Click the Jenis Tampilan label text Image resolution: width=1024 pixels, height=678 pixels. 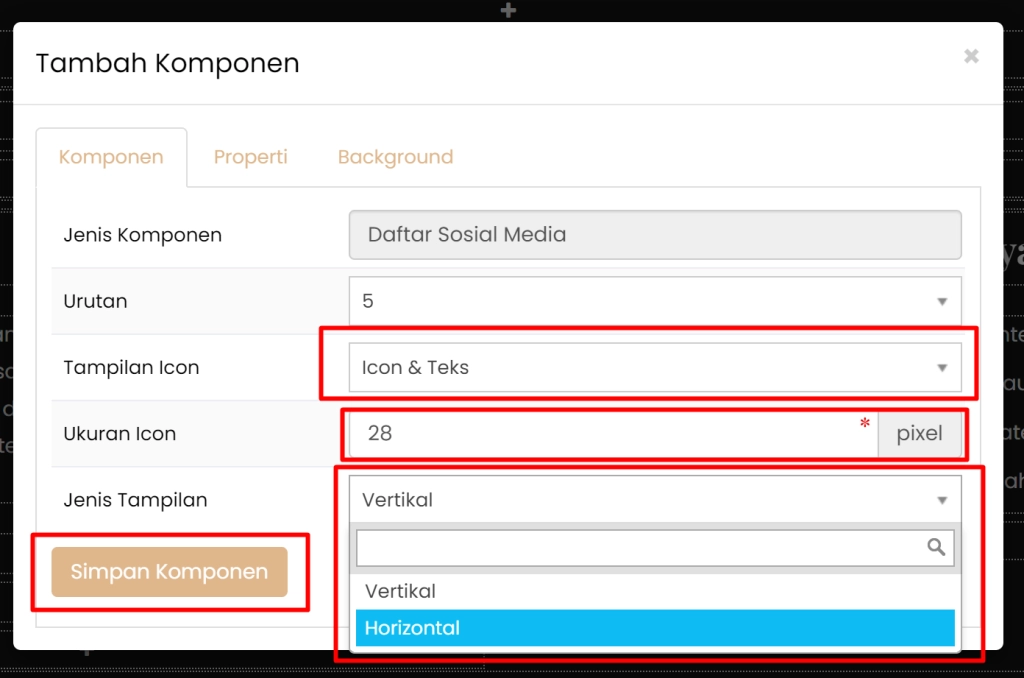pyautogui.click(x=135, y=500)
